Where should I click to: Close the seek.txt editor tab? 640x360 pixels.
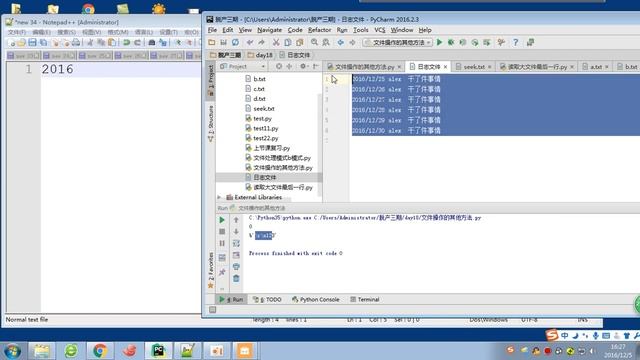click(x=489, y=67)
